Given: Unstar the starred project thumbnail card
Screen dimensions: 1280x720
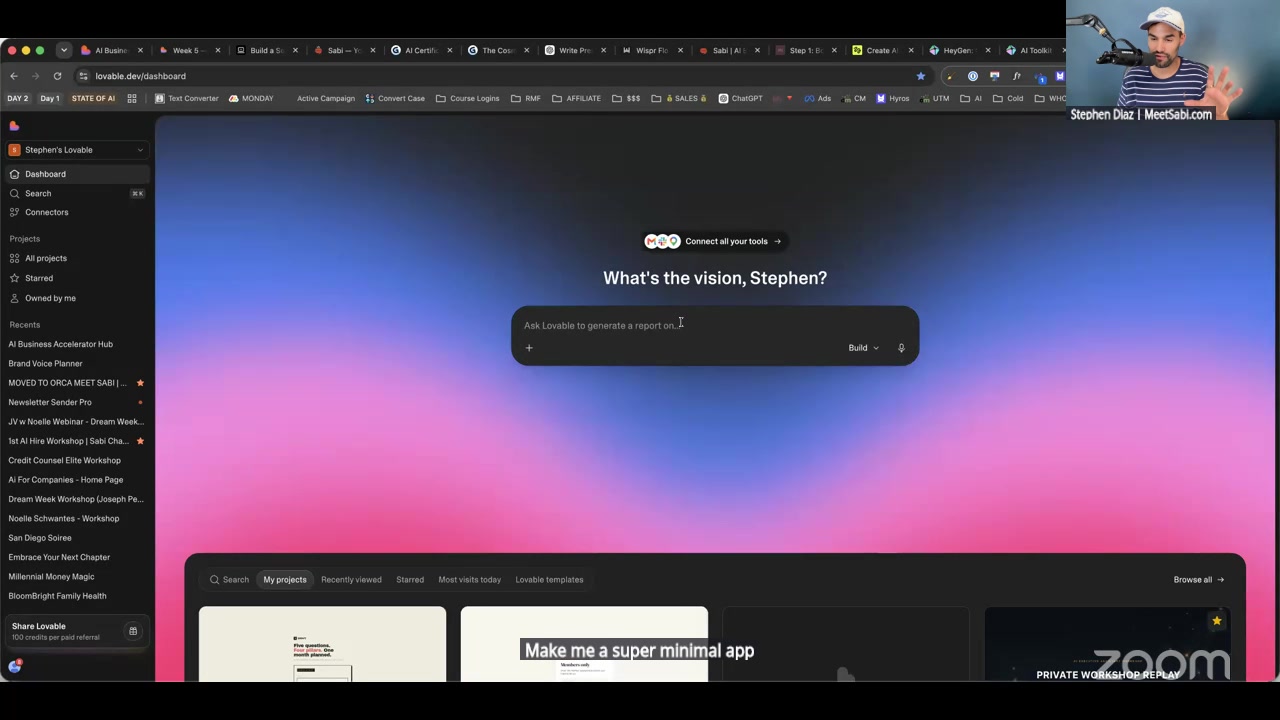Looking at the screenshot, I should click(1216, 621).
